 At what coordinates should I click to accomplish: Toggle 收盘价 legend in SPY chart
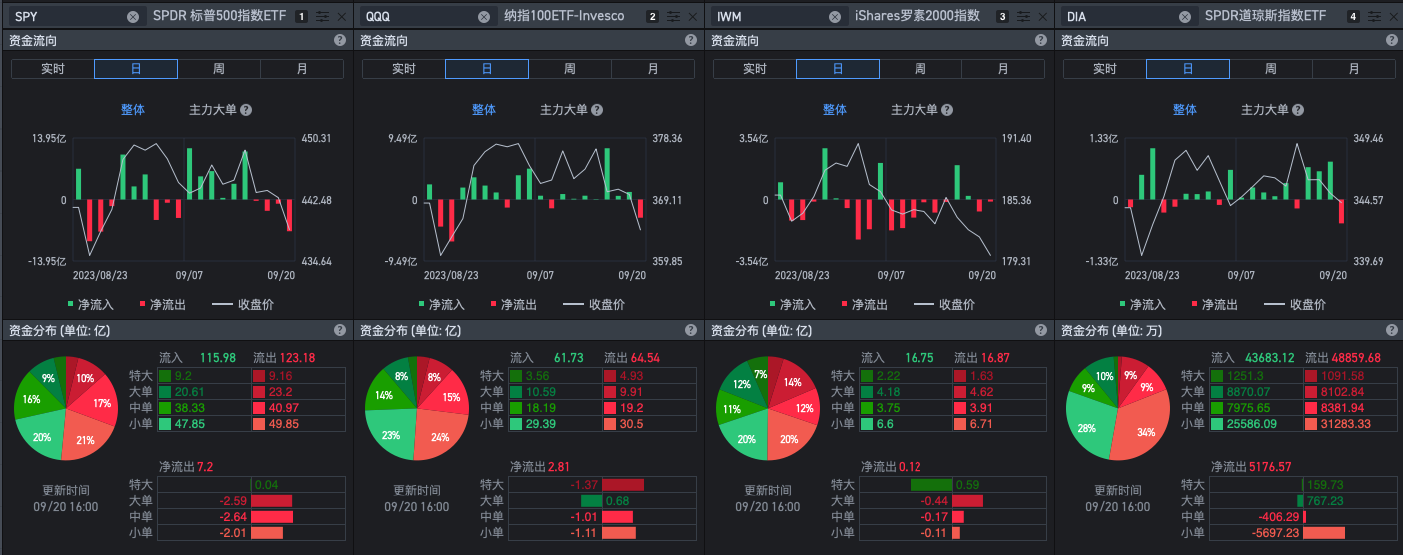(244, 305)
